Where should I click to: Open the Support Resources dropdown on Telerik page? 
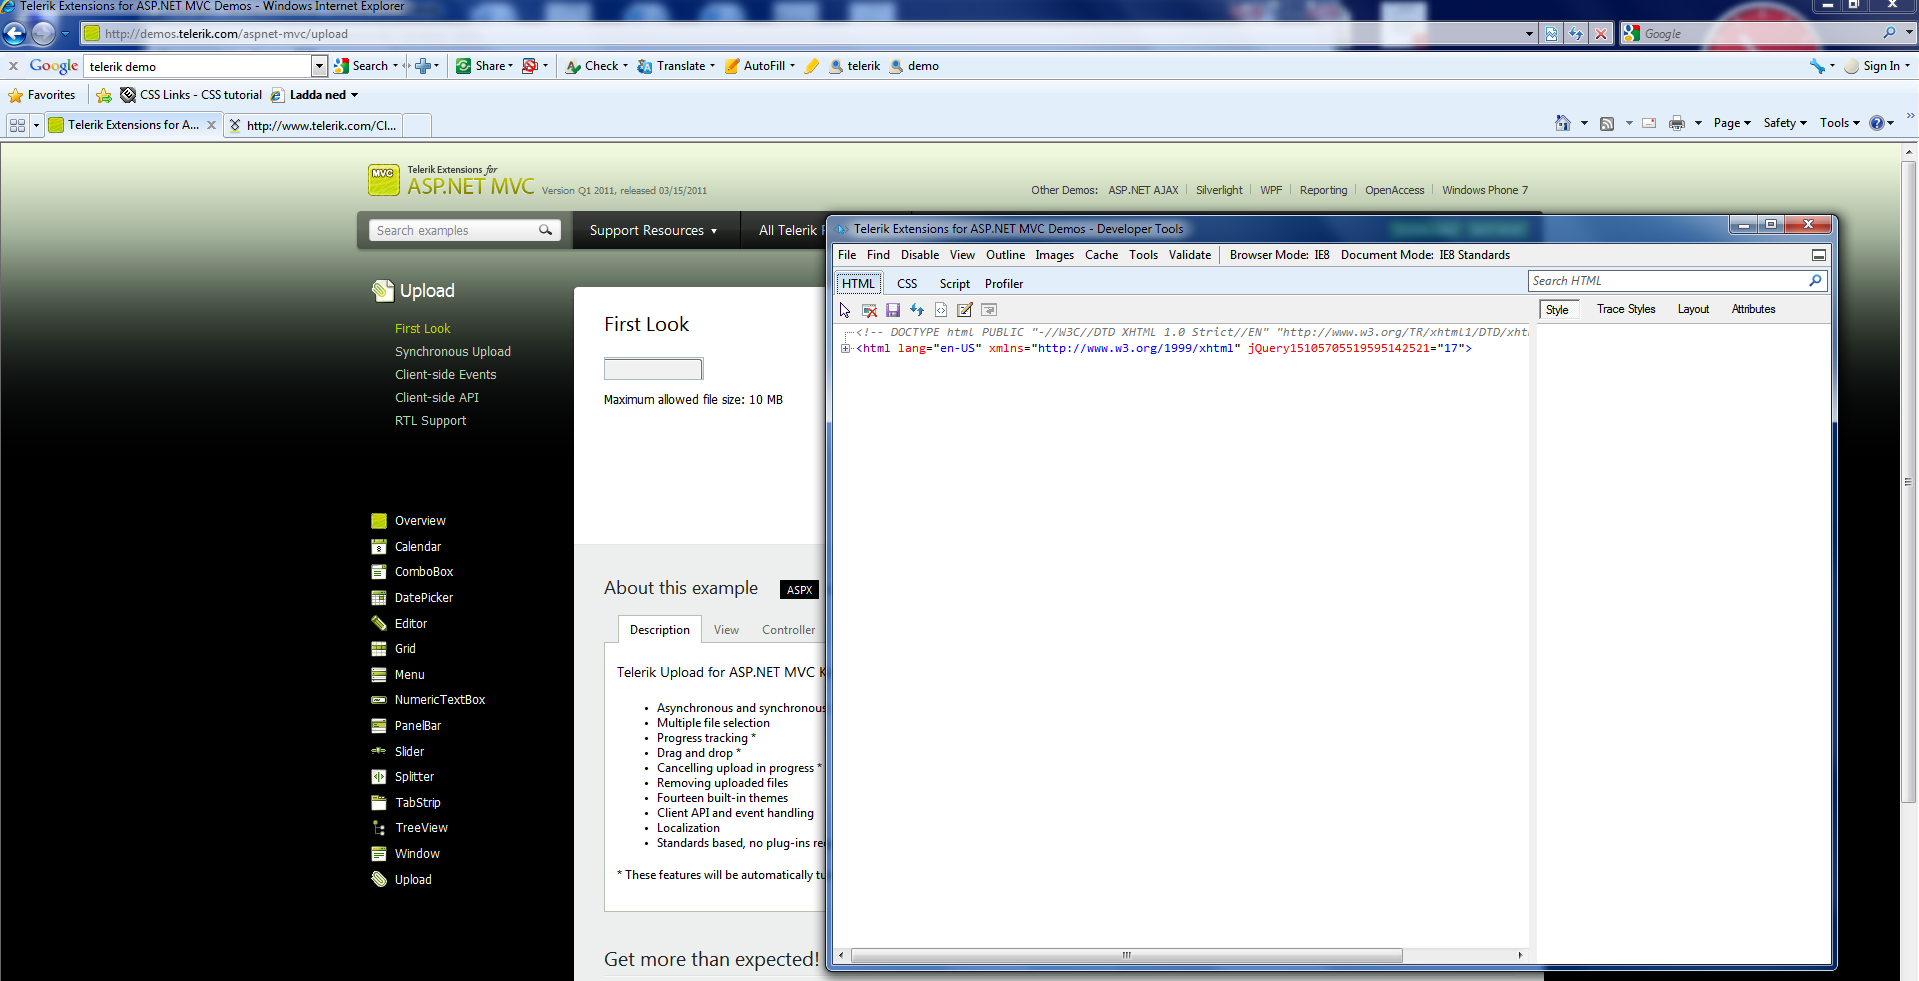pyautogui.click(x=653, y=230)
